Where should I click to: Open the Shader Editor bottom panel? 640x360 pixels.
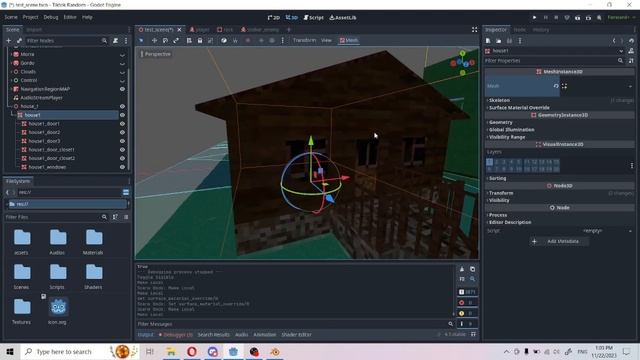click(x=296, y=335)
